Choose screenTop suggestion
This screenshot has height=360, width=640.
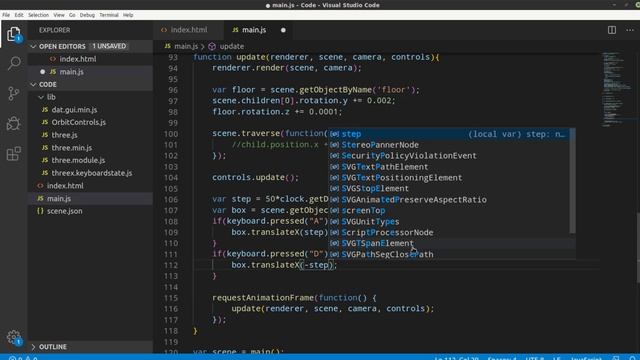coord(449,211)
